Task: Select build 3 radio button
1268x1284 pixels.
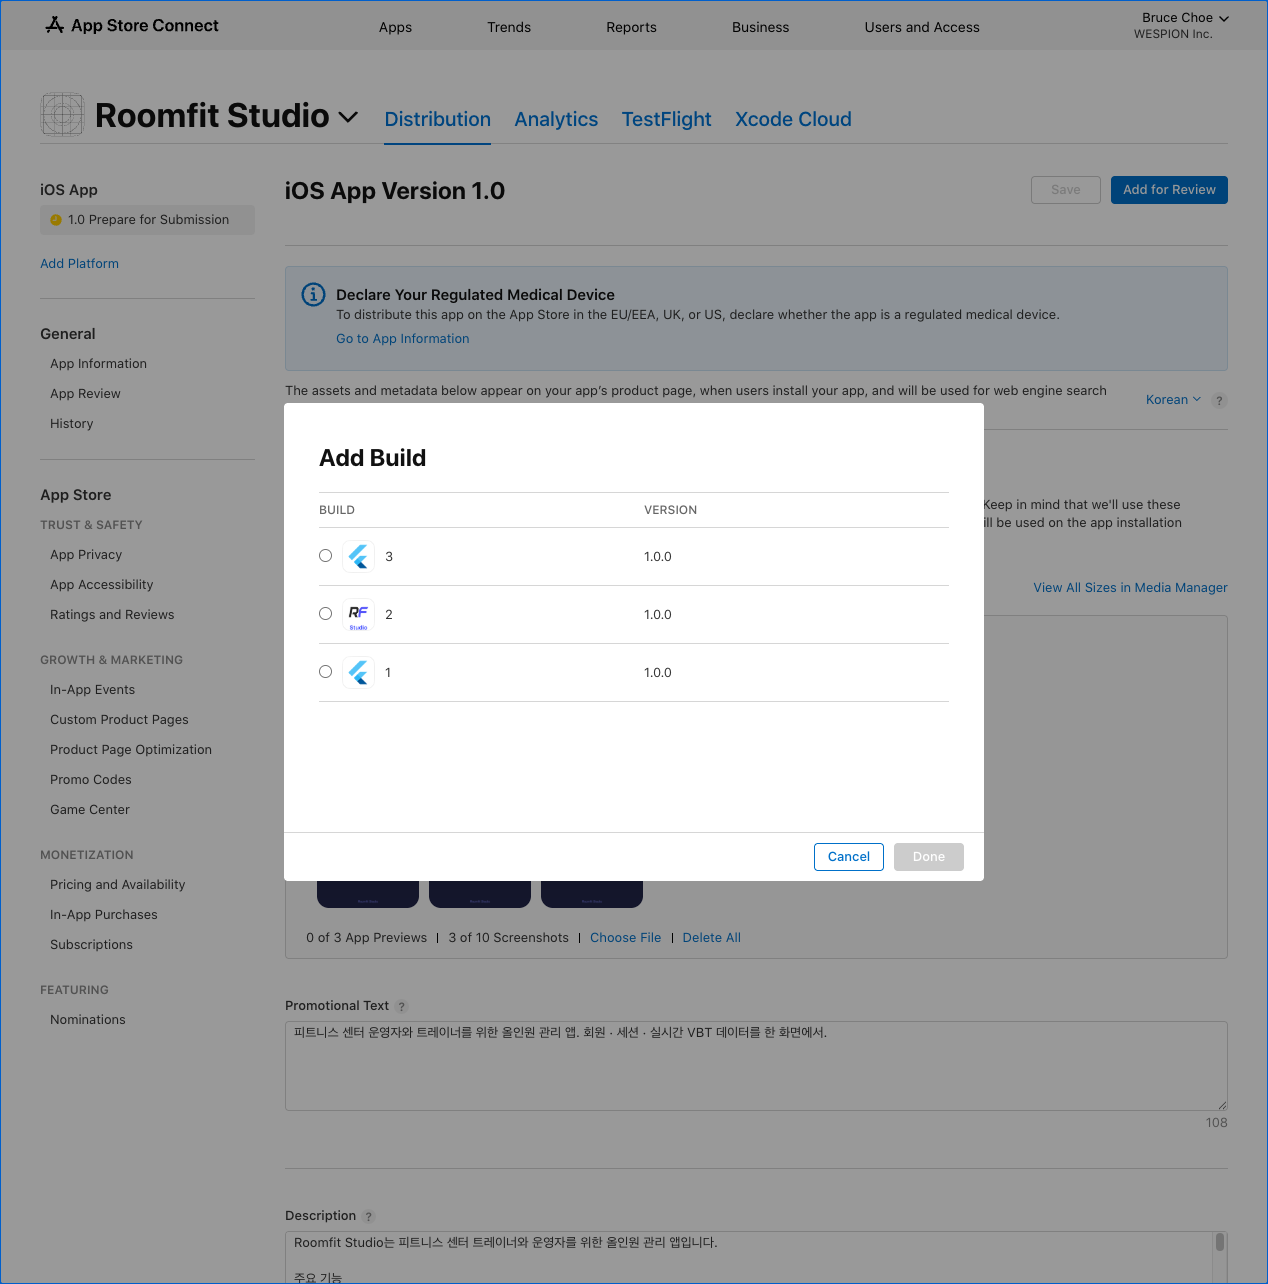Action: (x=326, y=556)
